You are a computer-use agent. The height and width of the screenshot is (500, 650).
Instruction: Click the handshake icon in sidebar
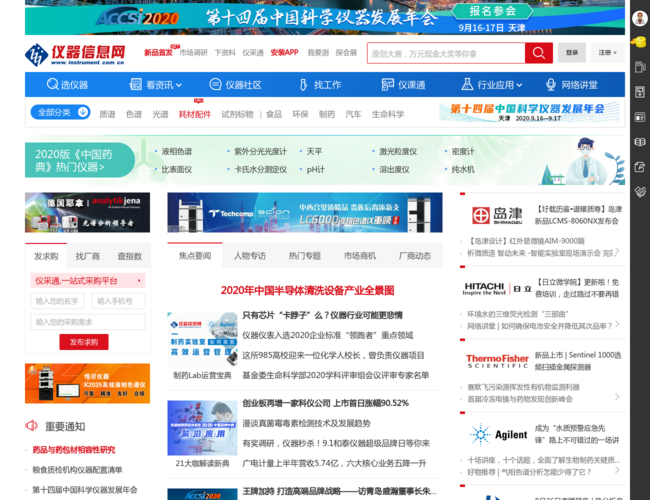(x=640, y=192)
